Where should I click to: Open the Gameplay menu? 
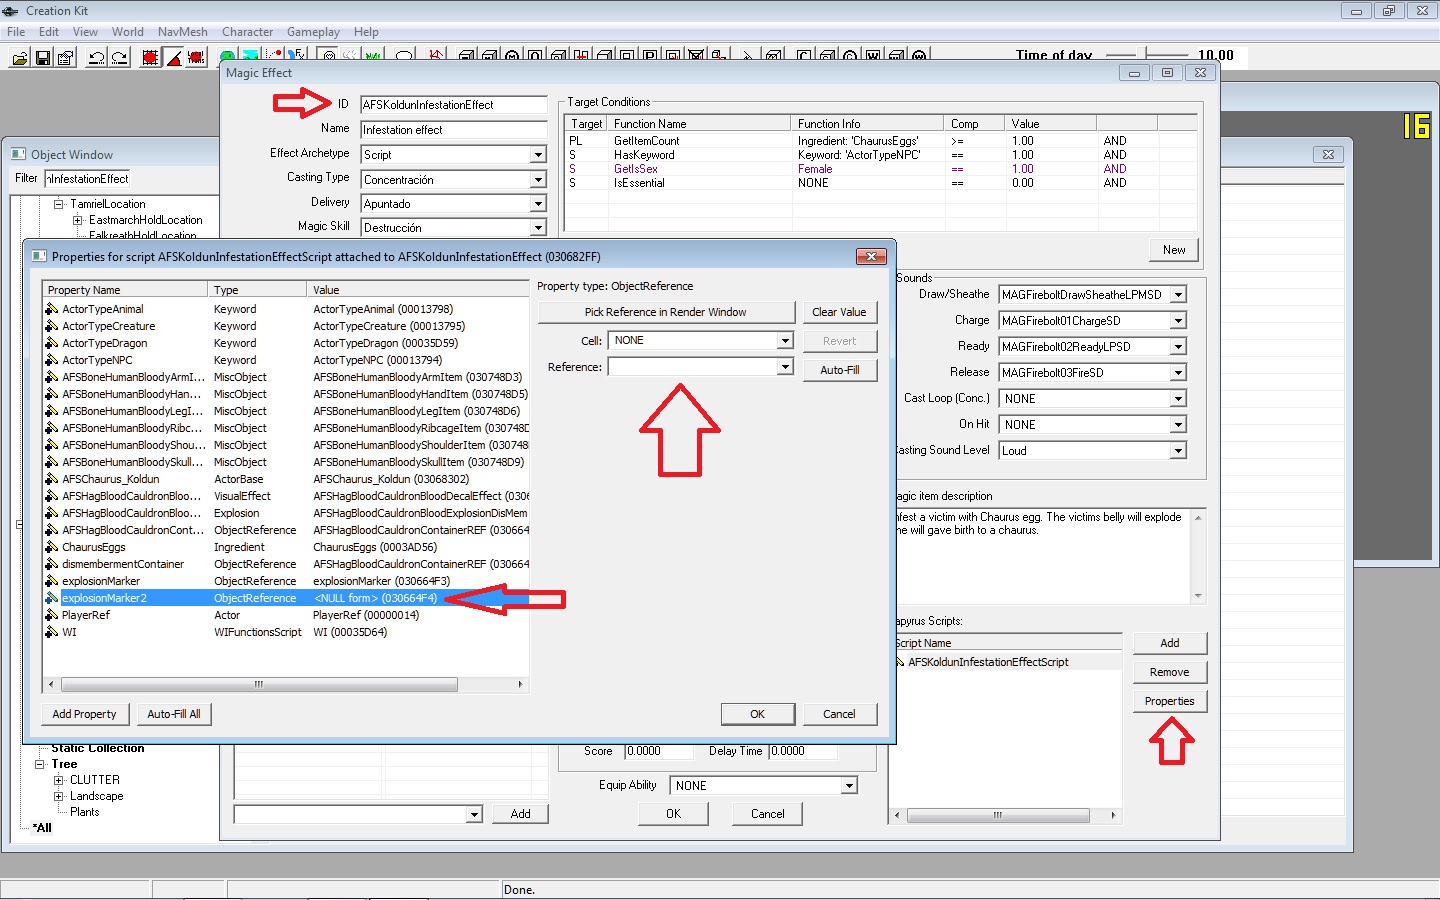click(x=313, y=32)
